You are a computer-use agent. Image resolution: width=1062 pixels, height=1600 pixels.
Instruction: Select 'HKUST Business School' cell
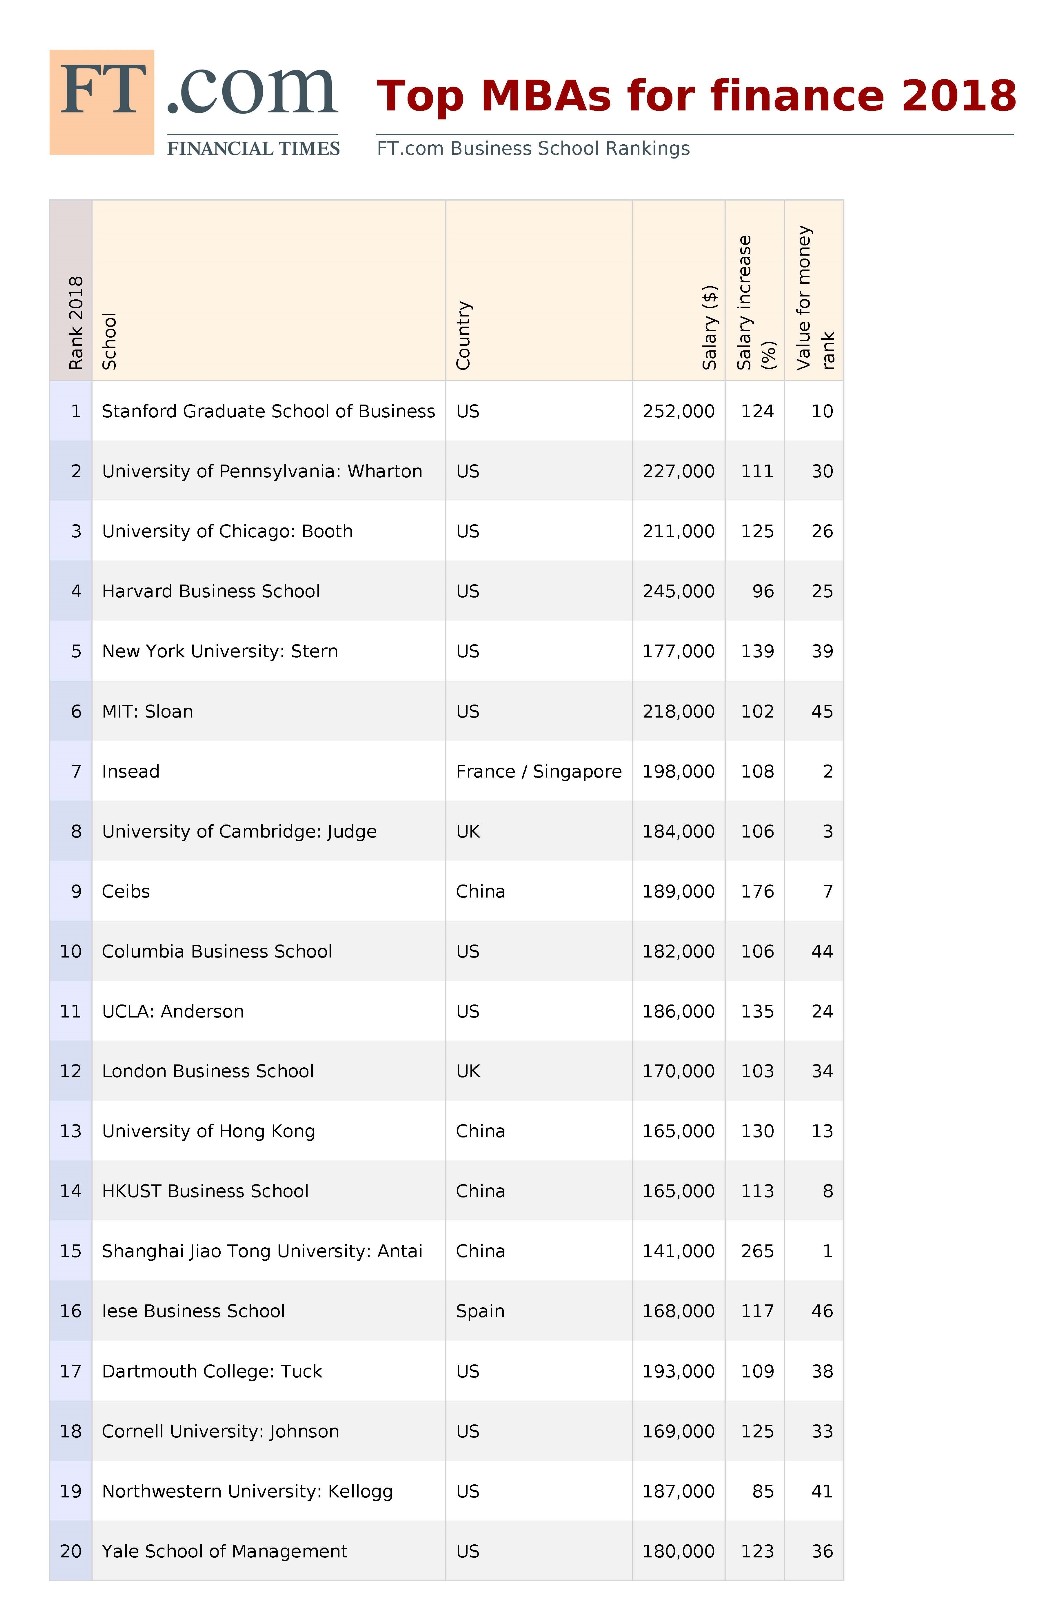pos(269,1191)
